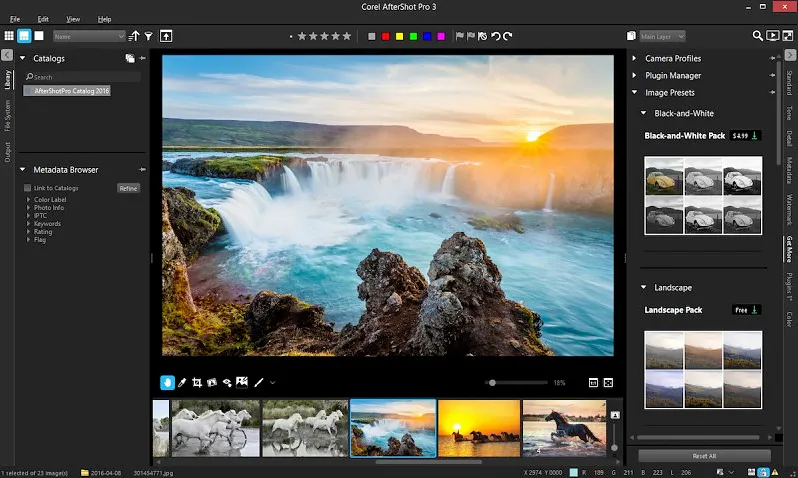The image size is (798, 478).
Task: Click the Refine button
Action: coord(128,188)
